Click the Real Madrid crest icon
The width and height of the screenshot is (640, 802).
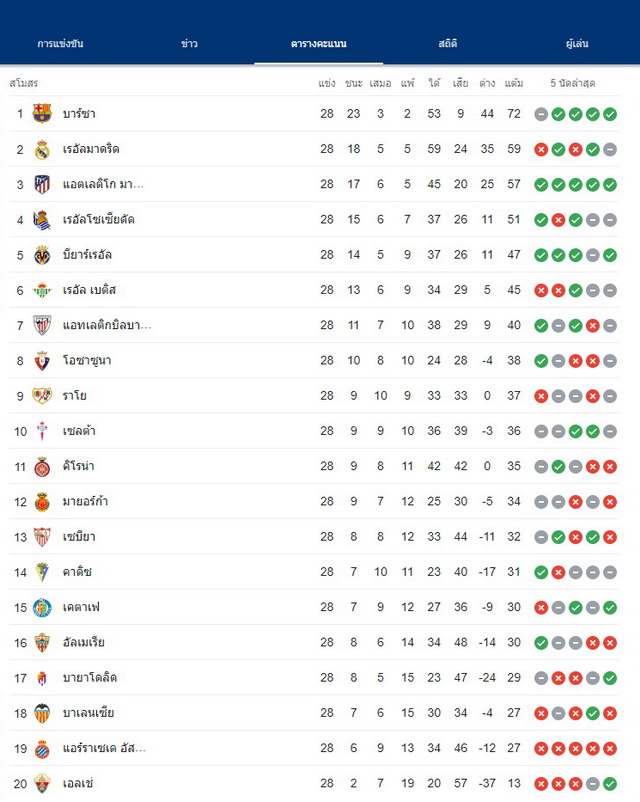pos(42,149)
